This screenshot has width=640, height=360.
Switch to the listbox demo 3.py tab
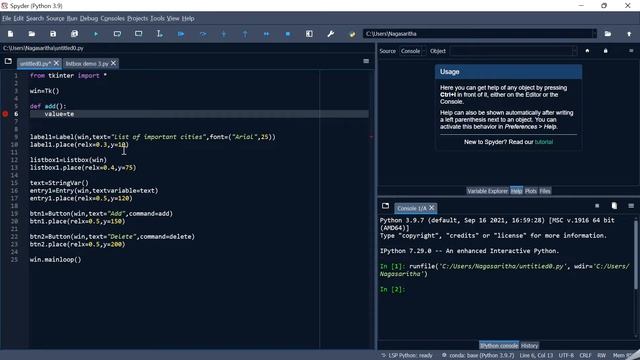pyautogui.click(x=87, y=64)
